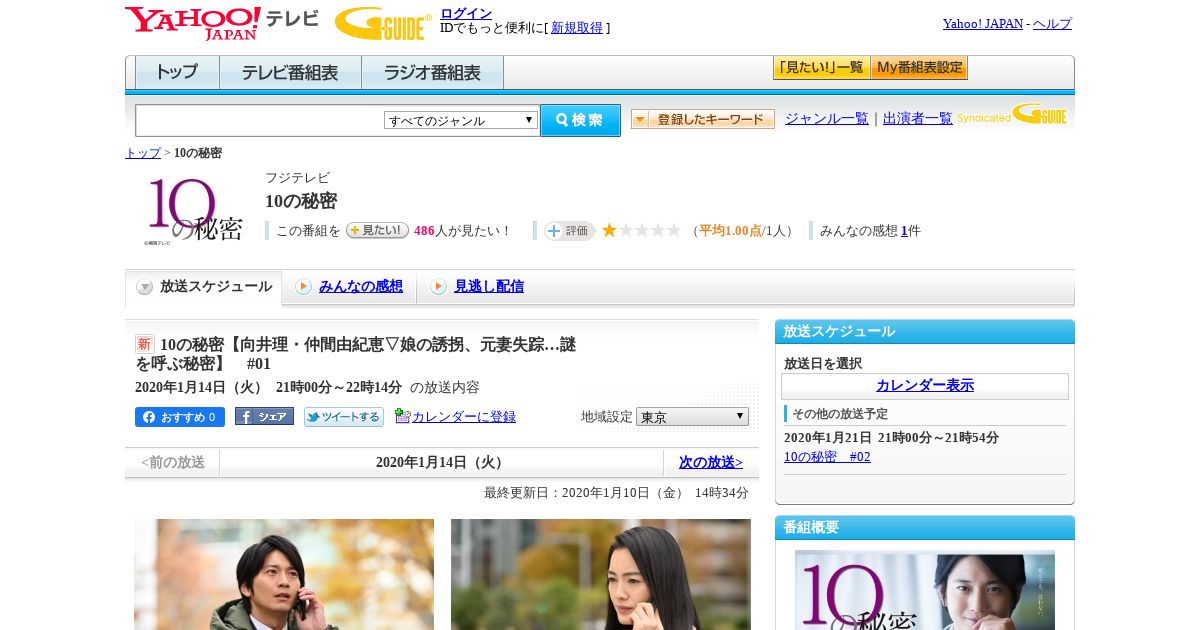
Task: Select the みんなの感想 tab
Action: click(361, 287)
